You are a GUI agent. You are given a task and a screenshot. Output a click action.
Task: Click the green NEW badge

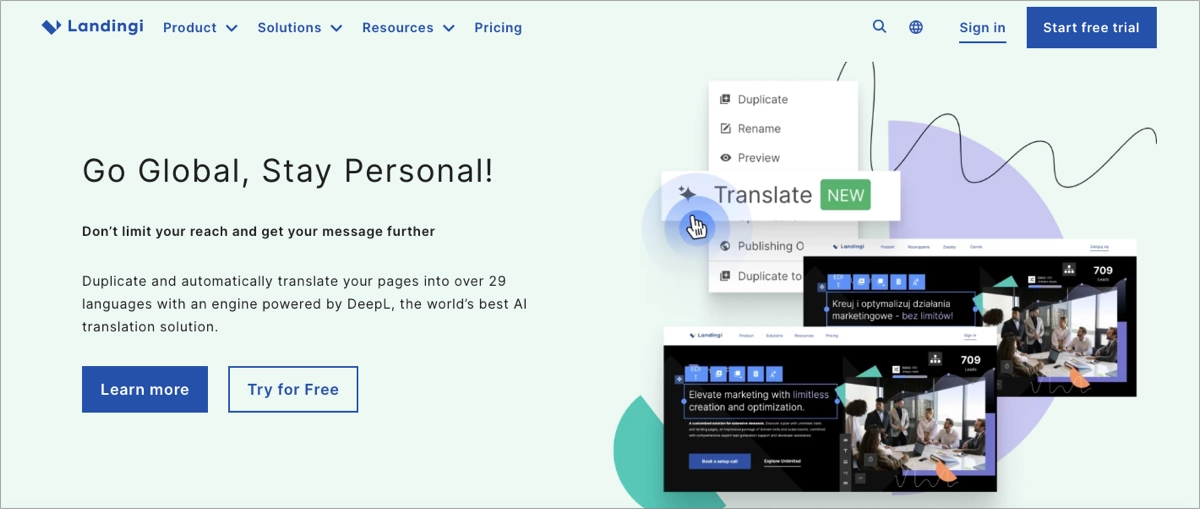pyautogui.click(x=845, y=195)
